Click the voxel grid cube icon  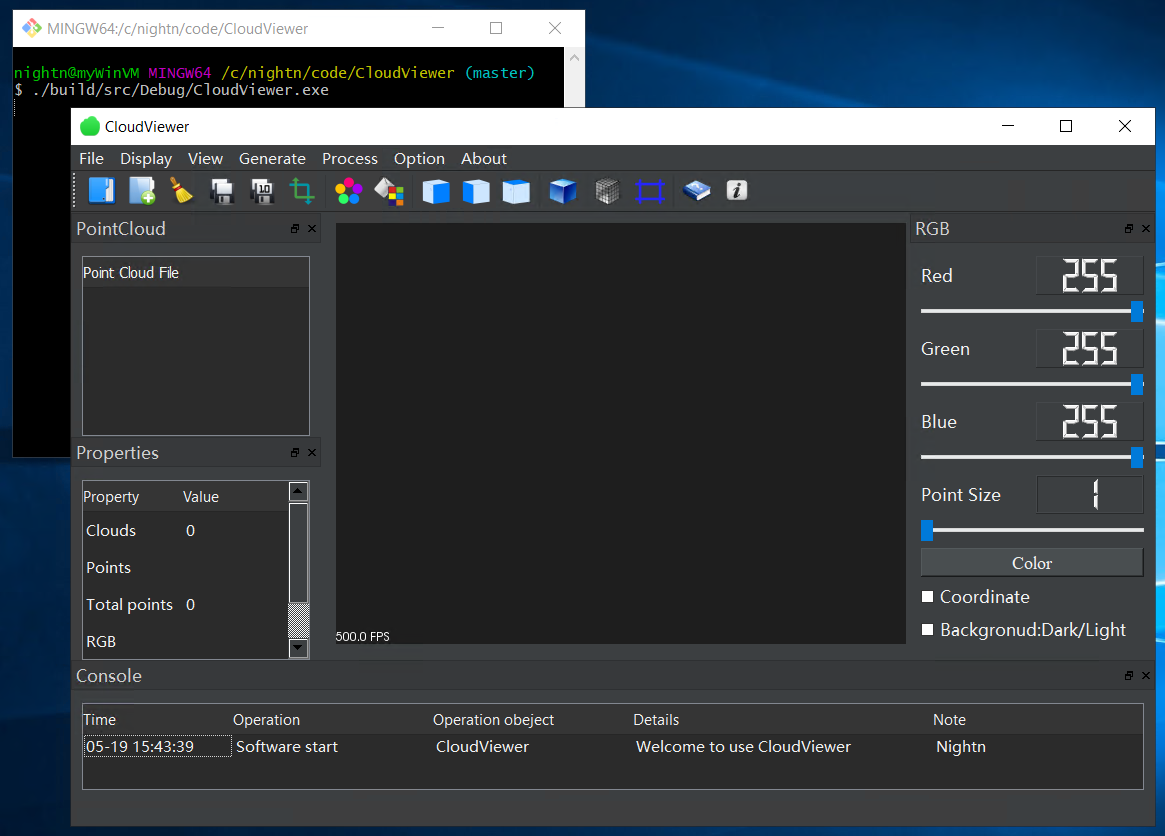607,190
